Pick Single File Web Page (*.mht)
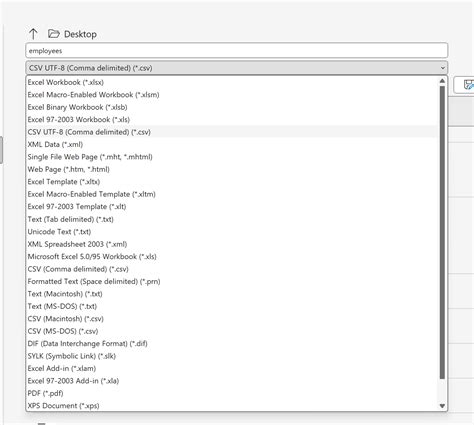 (232, 157)
